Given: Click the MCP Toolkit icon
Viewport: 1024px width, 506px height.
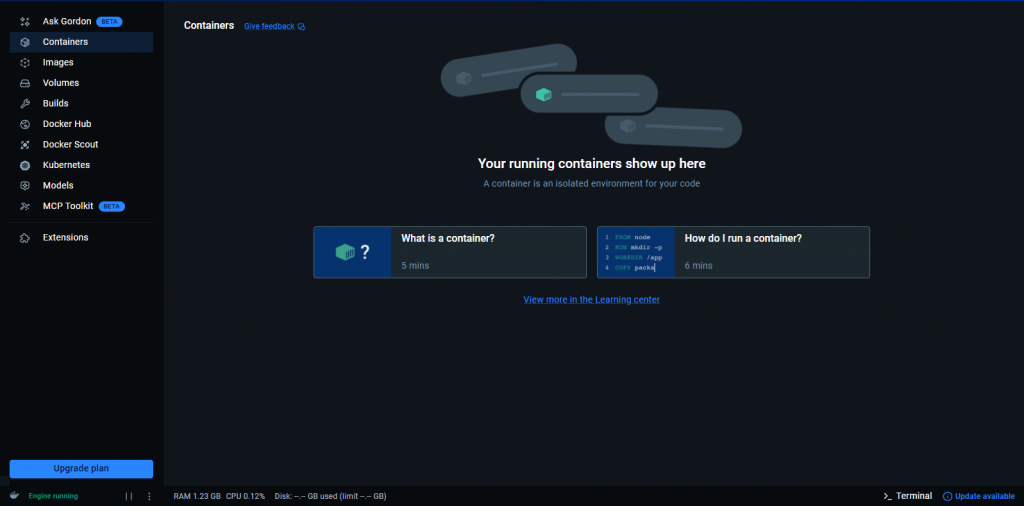Looking at the screenshot, I should (x=25, y=206).
